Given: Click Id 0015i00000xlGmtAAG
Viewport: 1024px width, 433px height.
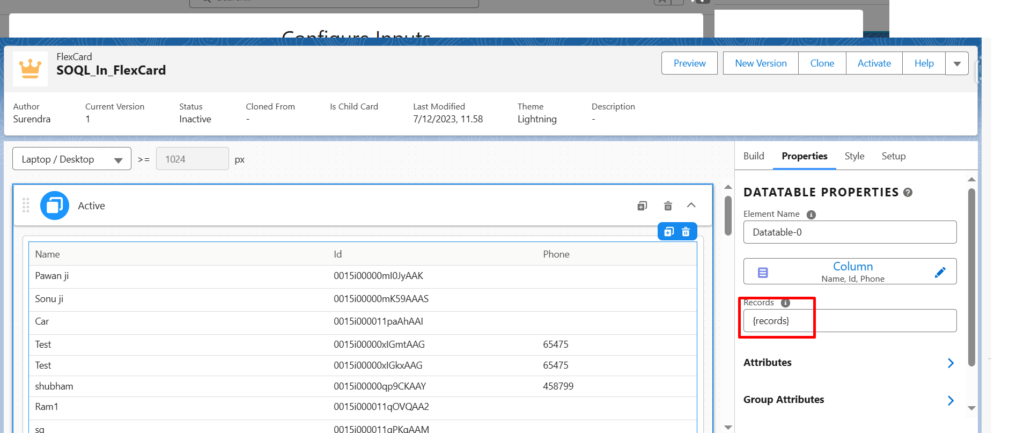Looking at the screenshot, I should (x=379, y=344).
